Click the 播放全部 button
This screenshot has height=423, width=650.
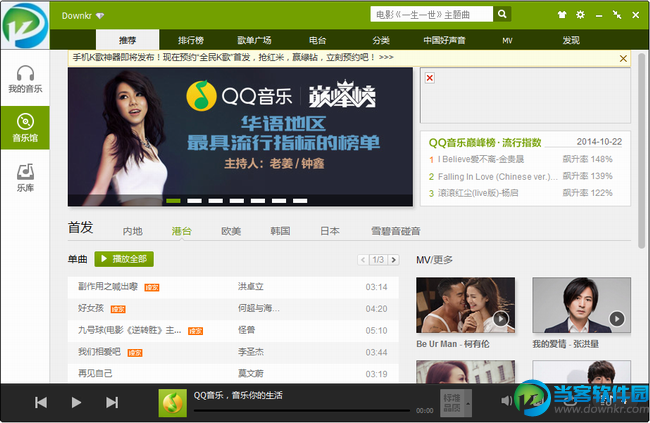click(124, 259)
